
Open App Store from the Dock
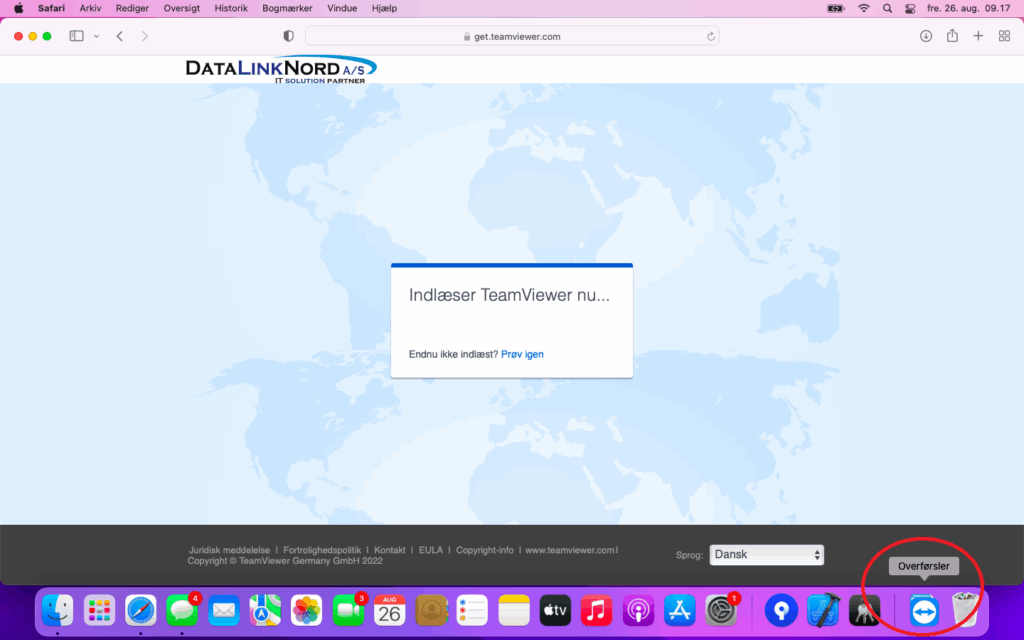pos(680,610)
